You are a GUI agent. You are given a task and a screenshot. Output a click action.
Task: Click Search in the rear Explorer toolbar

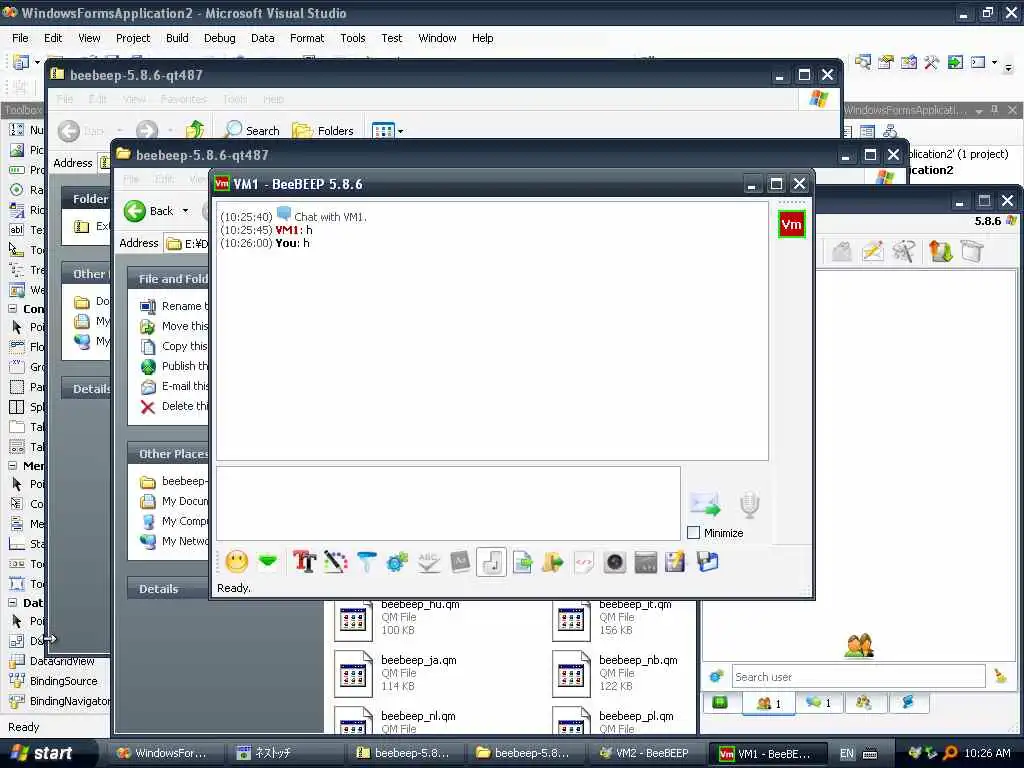(x=252, y=131)
